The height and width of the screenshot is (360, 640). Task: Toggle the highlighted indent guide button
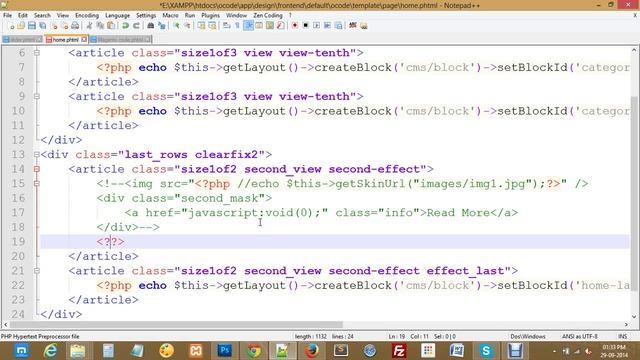point(248,26)
